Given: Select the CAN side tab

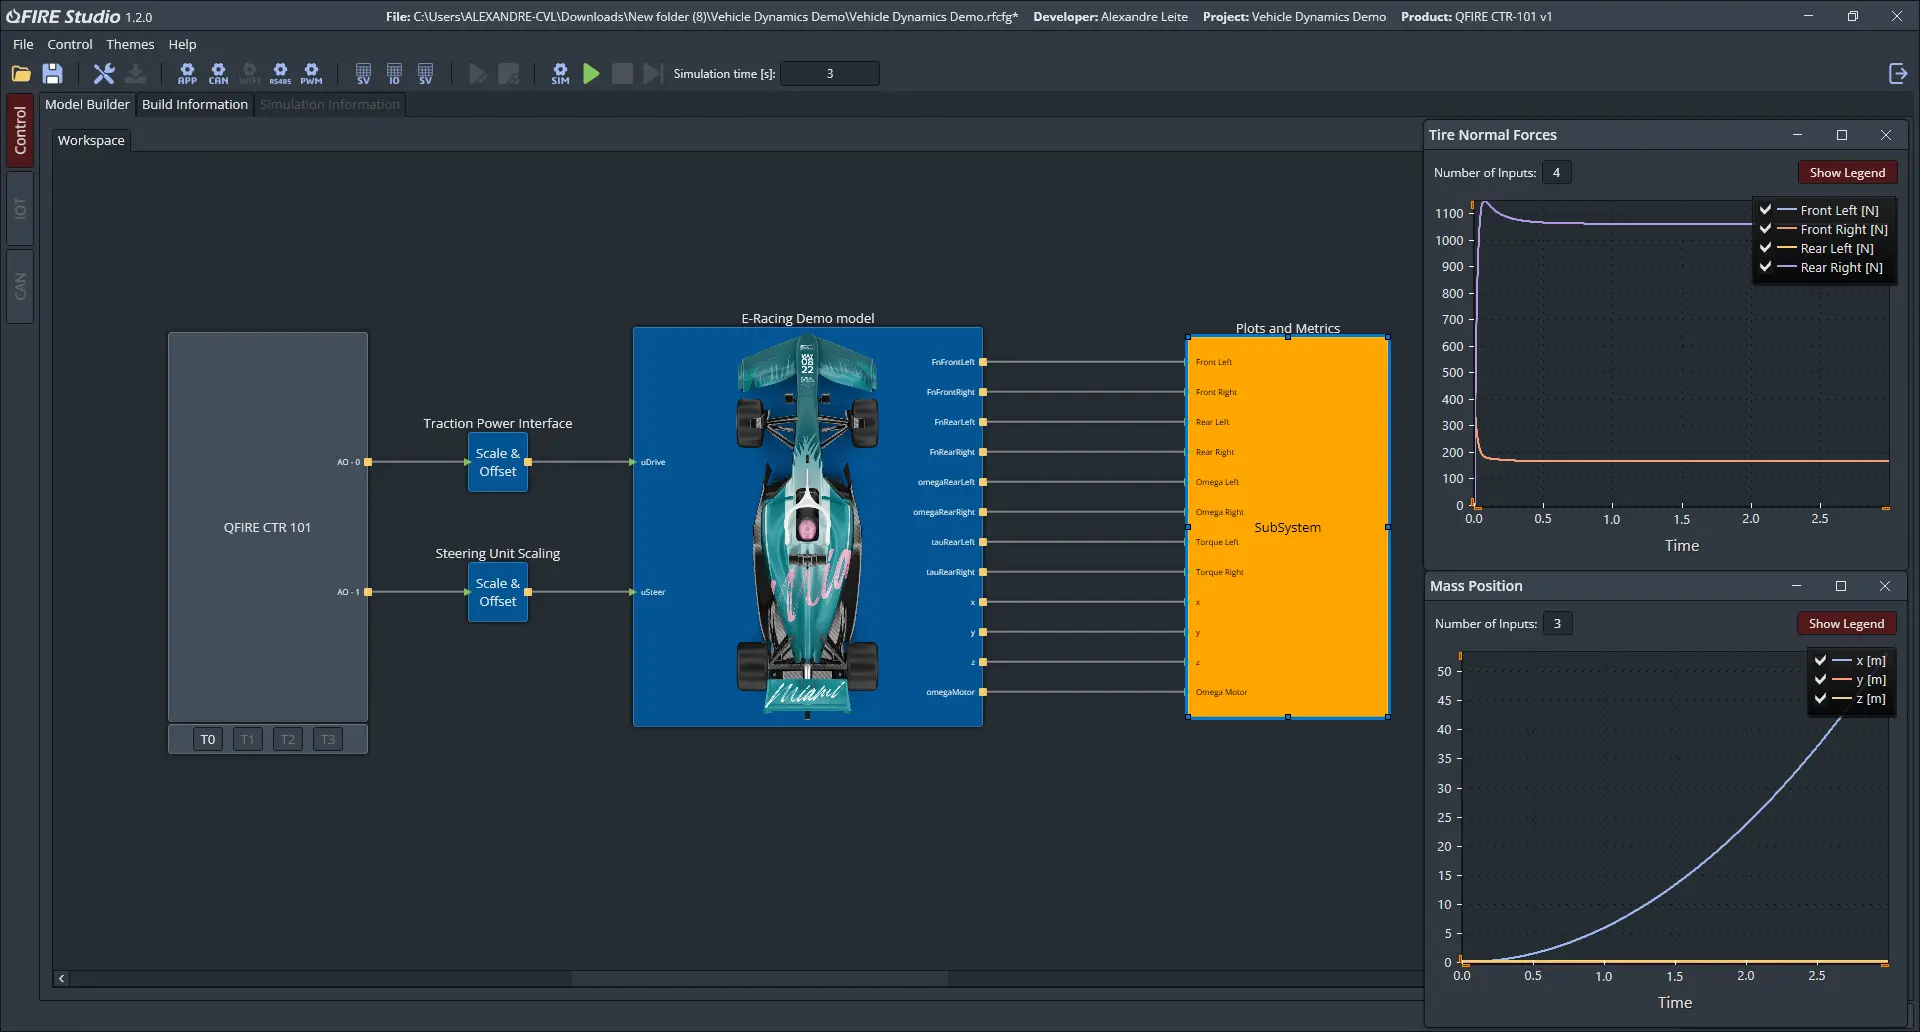Looking at the screenshot, I should (x=20, y=287).
